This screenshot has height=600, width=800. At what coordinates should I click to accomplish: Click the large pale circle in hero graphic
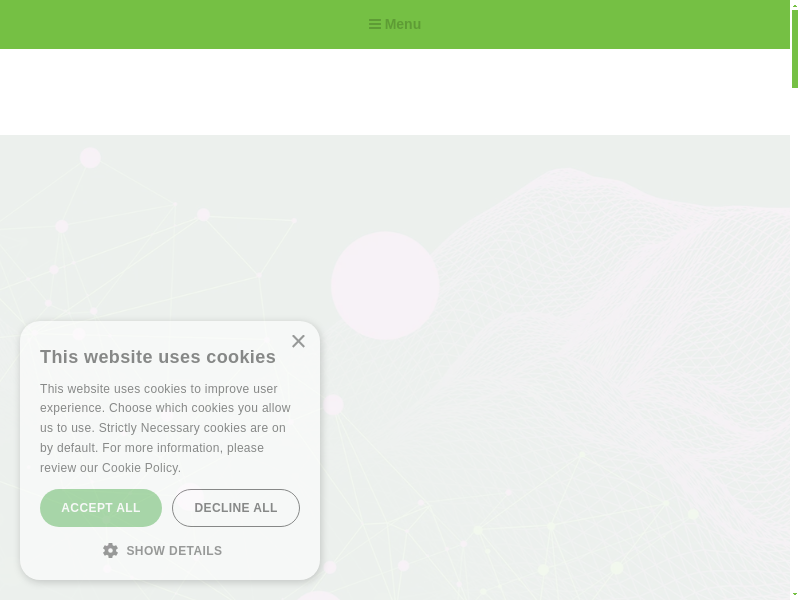tap(385, 285)
